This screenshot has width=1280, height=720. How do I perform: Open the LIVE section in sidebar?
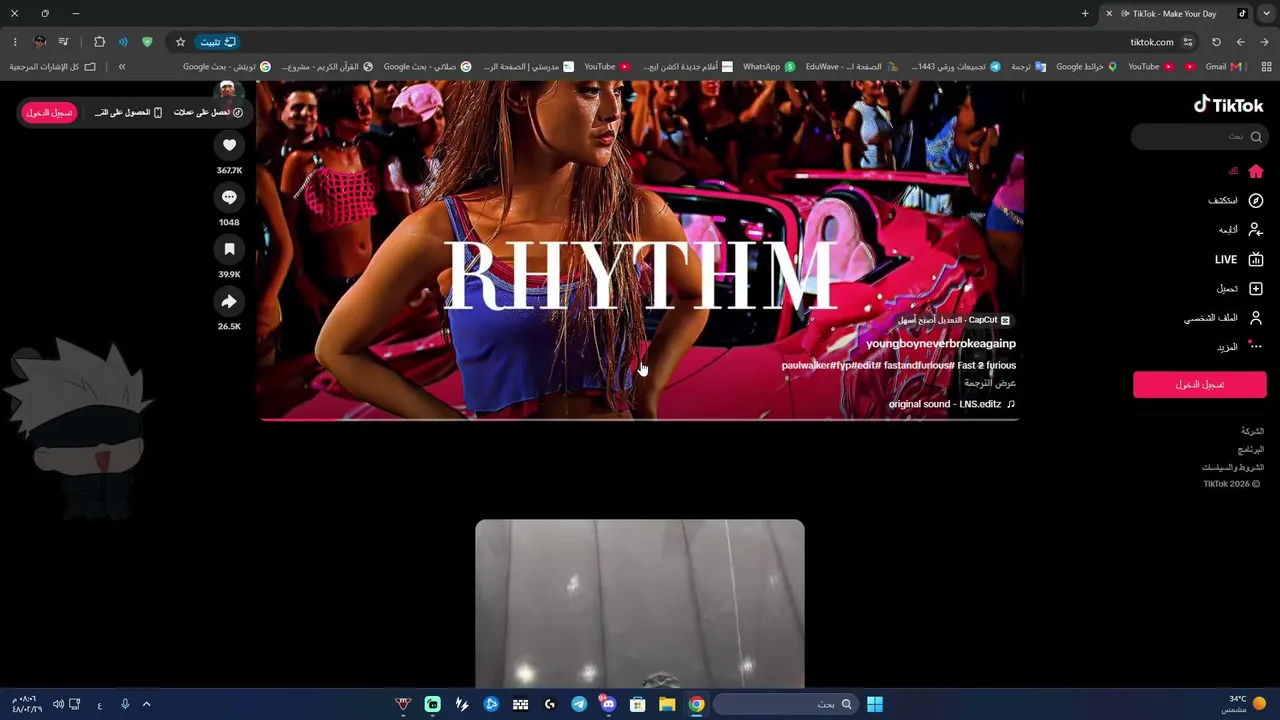point(1239,259)
